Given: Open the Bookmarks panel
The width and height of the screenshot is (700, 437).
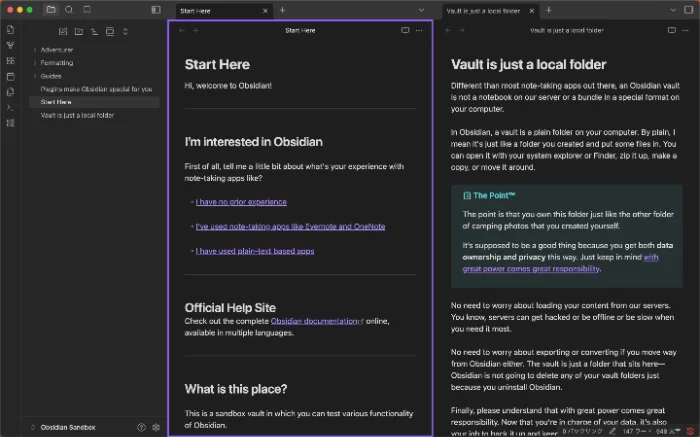Looking at the screenshot, I should point(85,9).
